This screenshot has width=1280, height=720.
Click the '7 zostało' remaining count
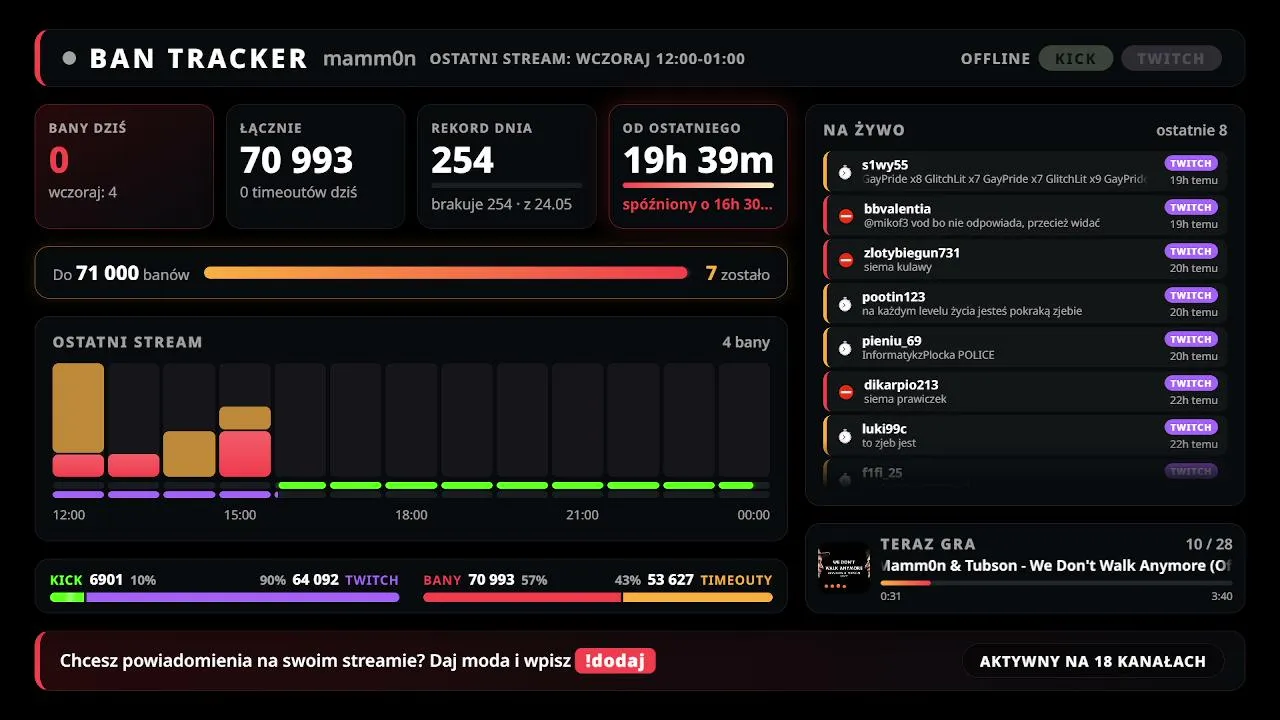[738, 273]
